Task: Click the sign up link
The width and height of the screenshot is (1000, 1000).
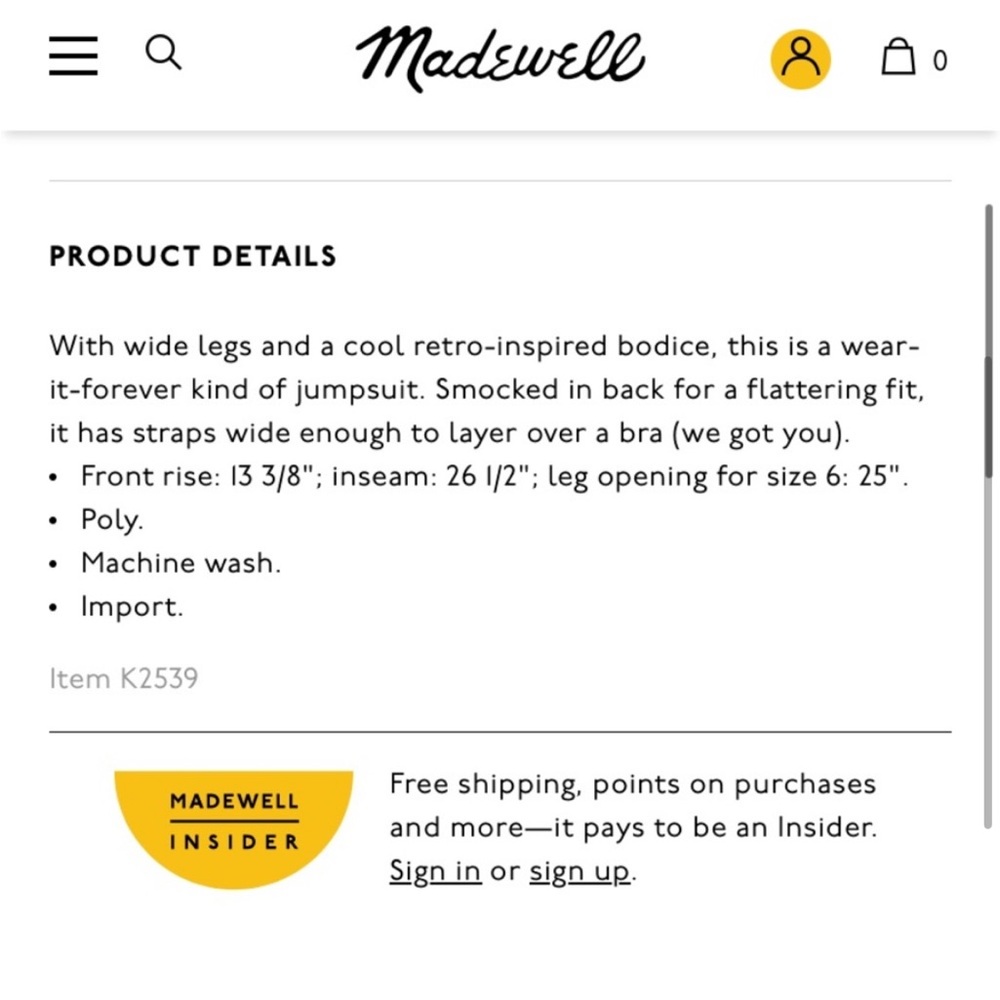Action: tap(580, 871)
